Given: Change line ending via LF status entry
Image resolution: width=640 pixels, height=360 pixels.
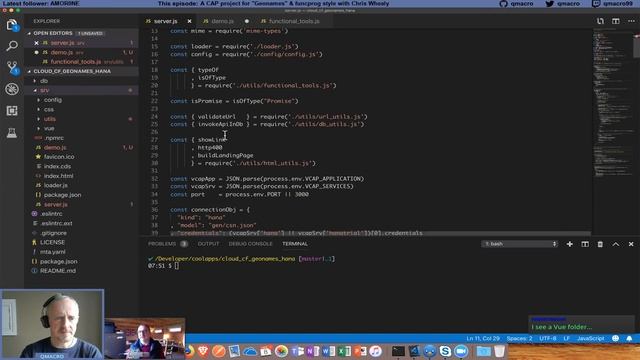Looking at the screenshot, I should [x=567, y=338].
